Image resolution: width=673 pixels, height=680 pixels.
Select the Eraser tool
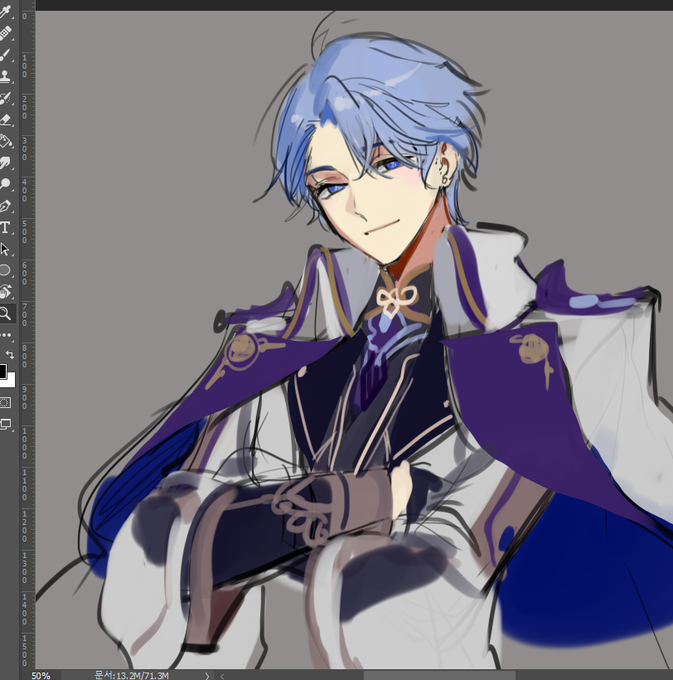[5, 120]
